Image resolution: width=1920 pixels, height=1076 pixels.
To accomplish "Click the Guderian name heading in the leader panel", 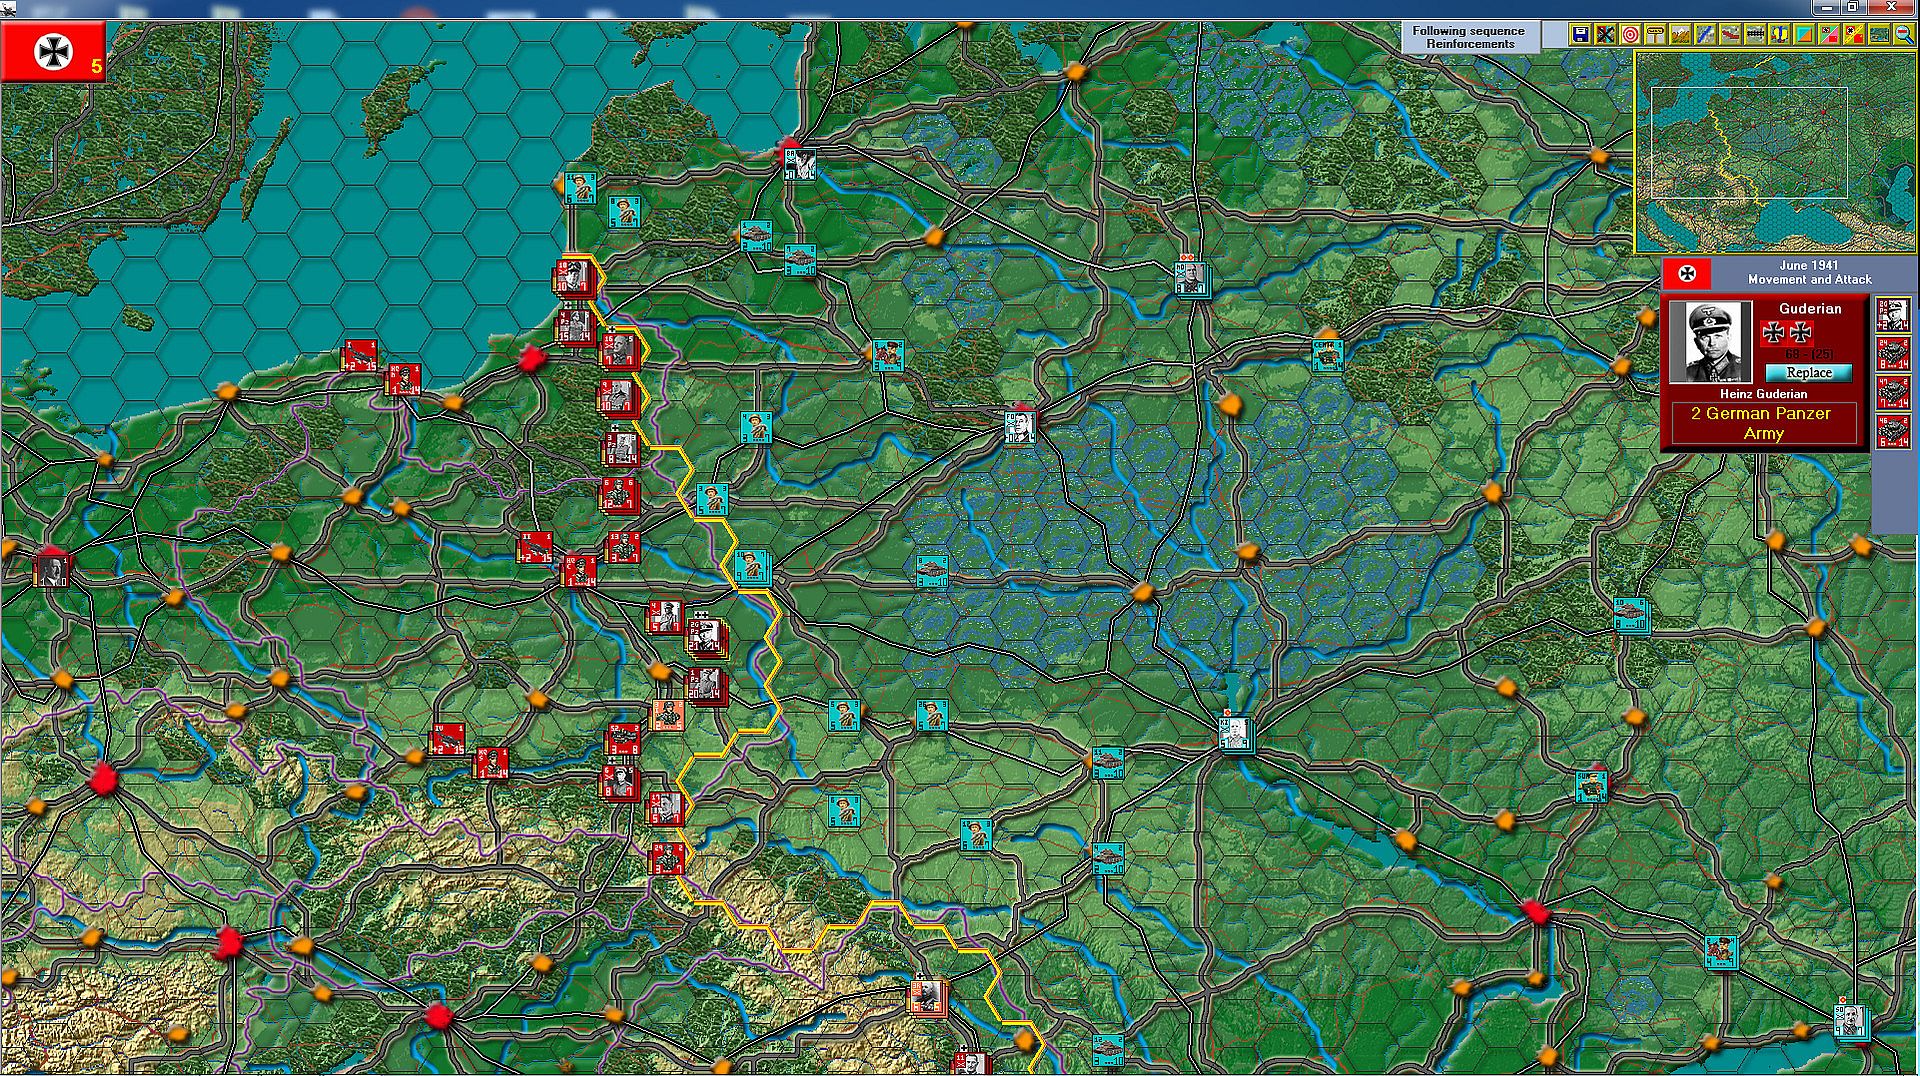I will (1810, 309).
